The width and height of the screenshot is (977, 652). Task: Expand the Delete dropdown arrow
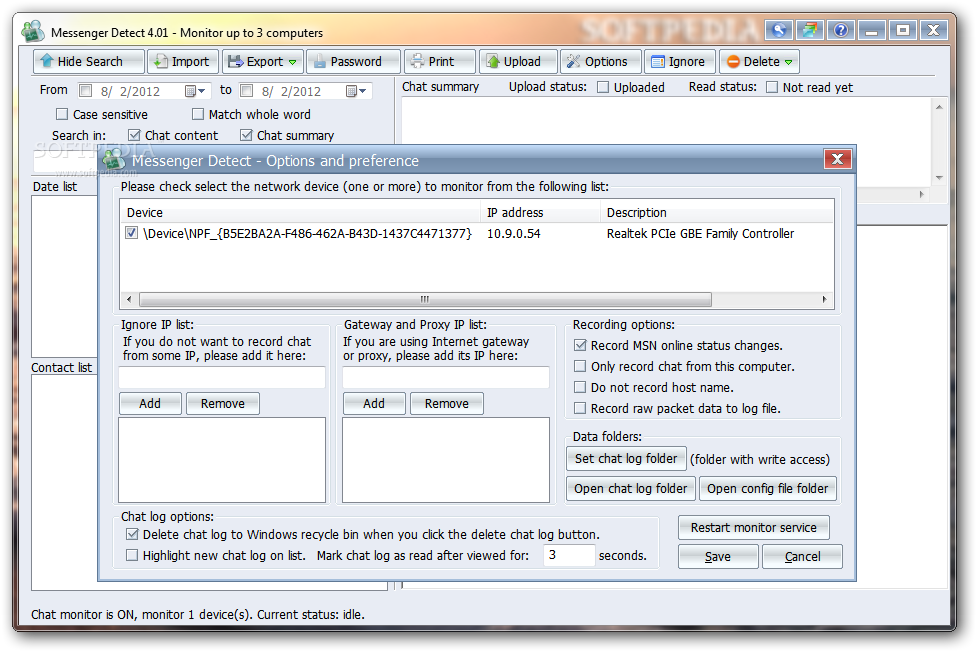click(788, 62)
